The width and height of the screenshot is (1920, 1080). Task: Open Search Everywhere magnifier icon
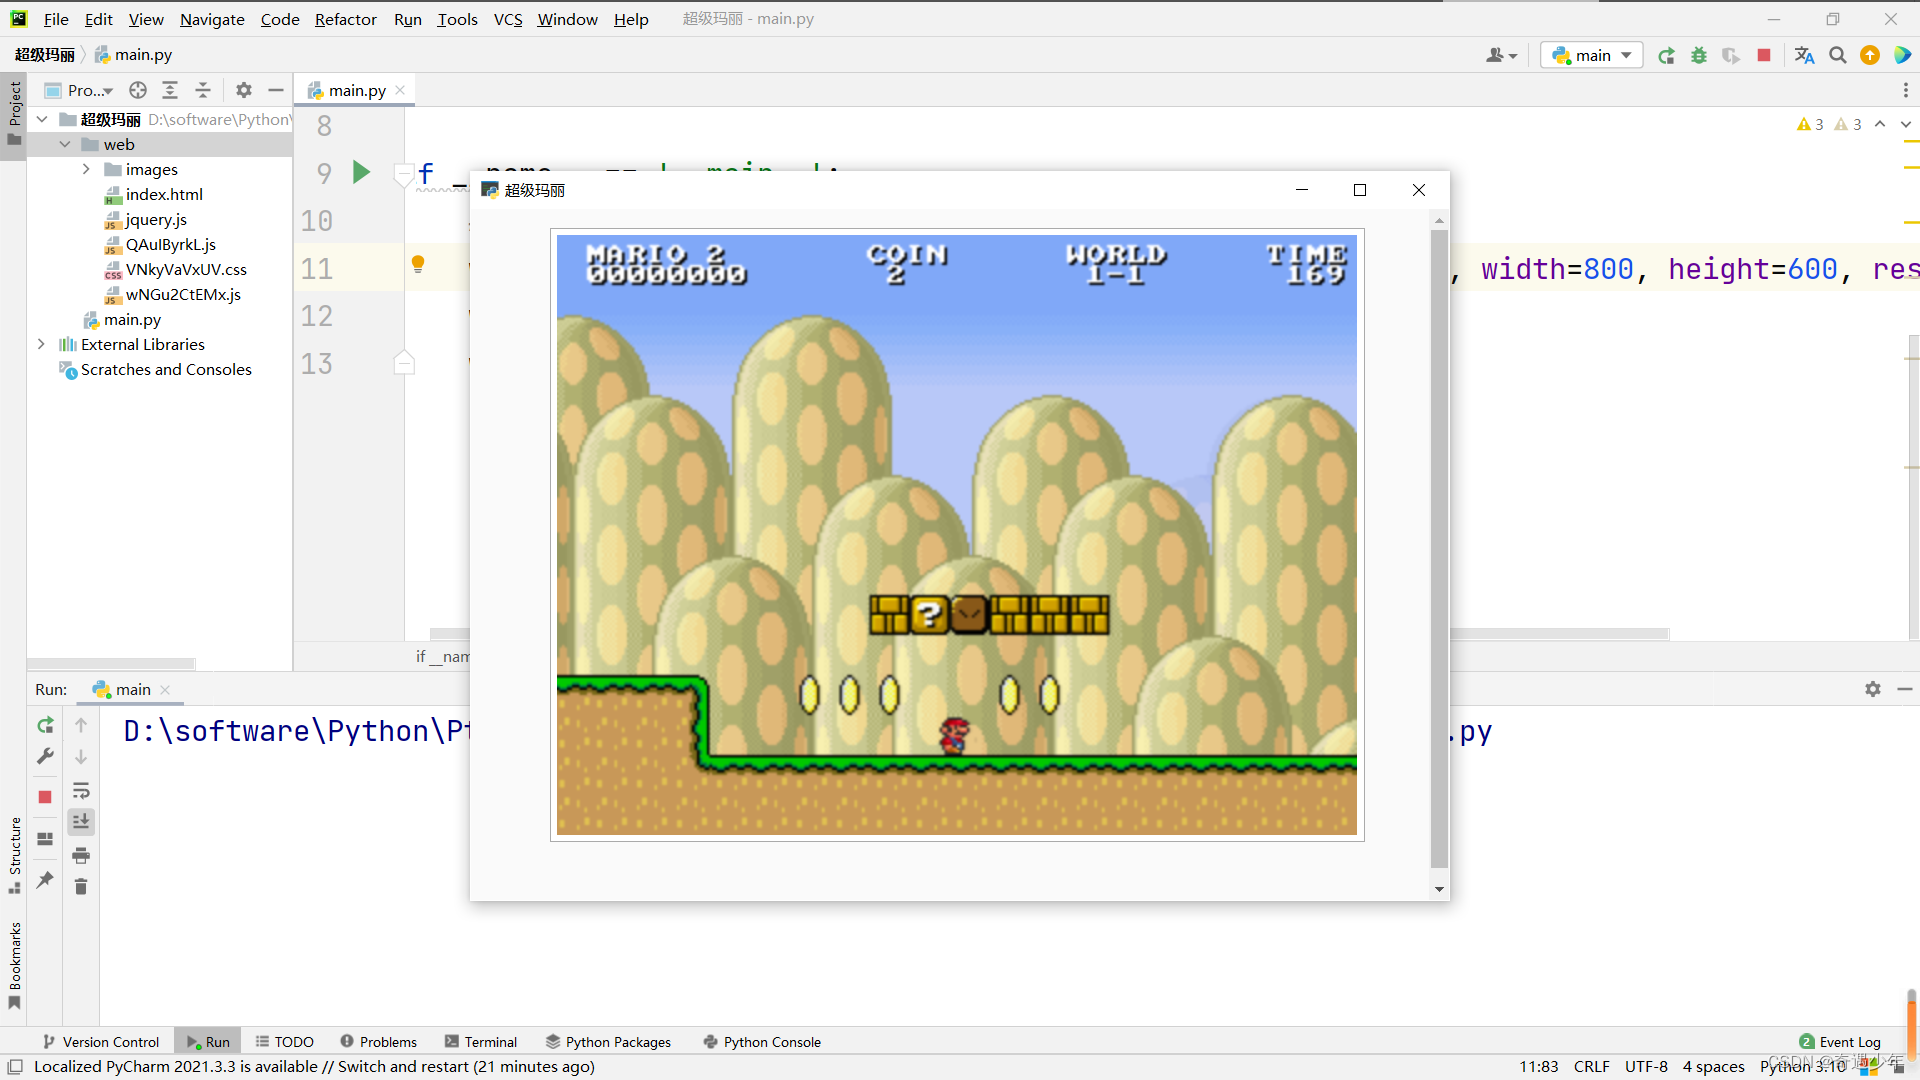click(1838, 56)
